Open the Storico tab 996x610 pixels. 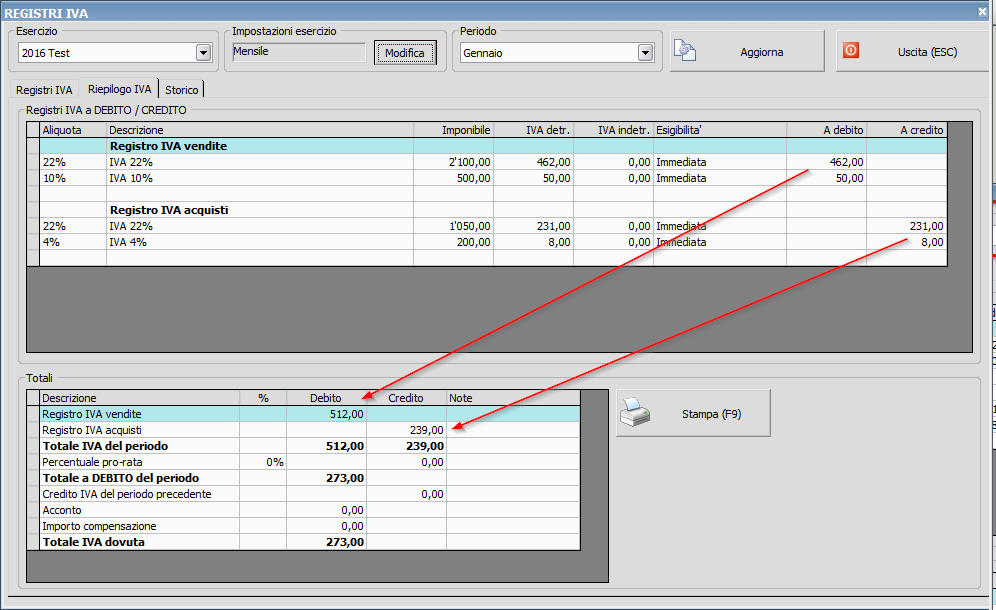pos(182,90)
